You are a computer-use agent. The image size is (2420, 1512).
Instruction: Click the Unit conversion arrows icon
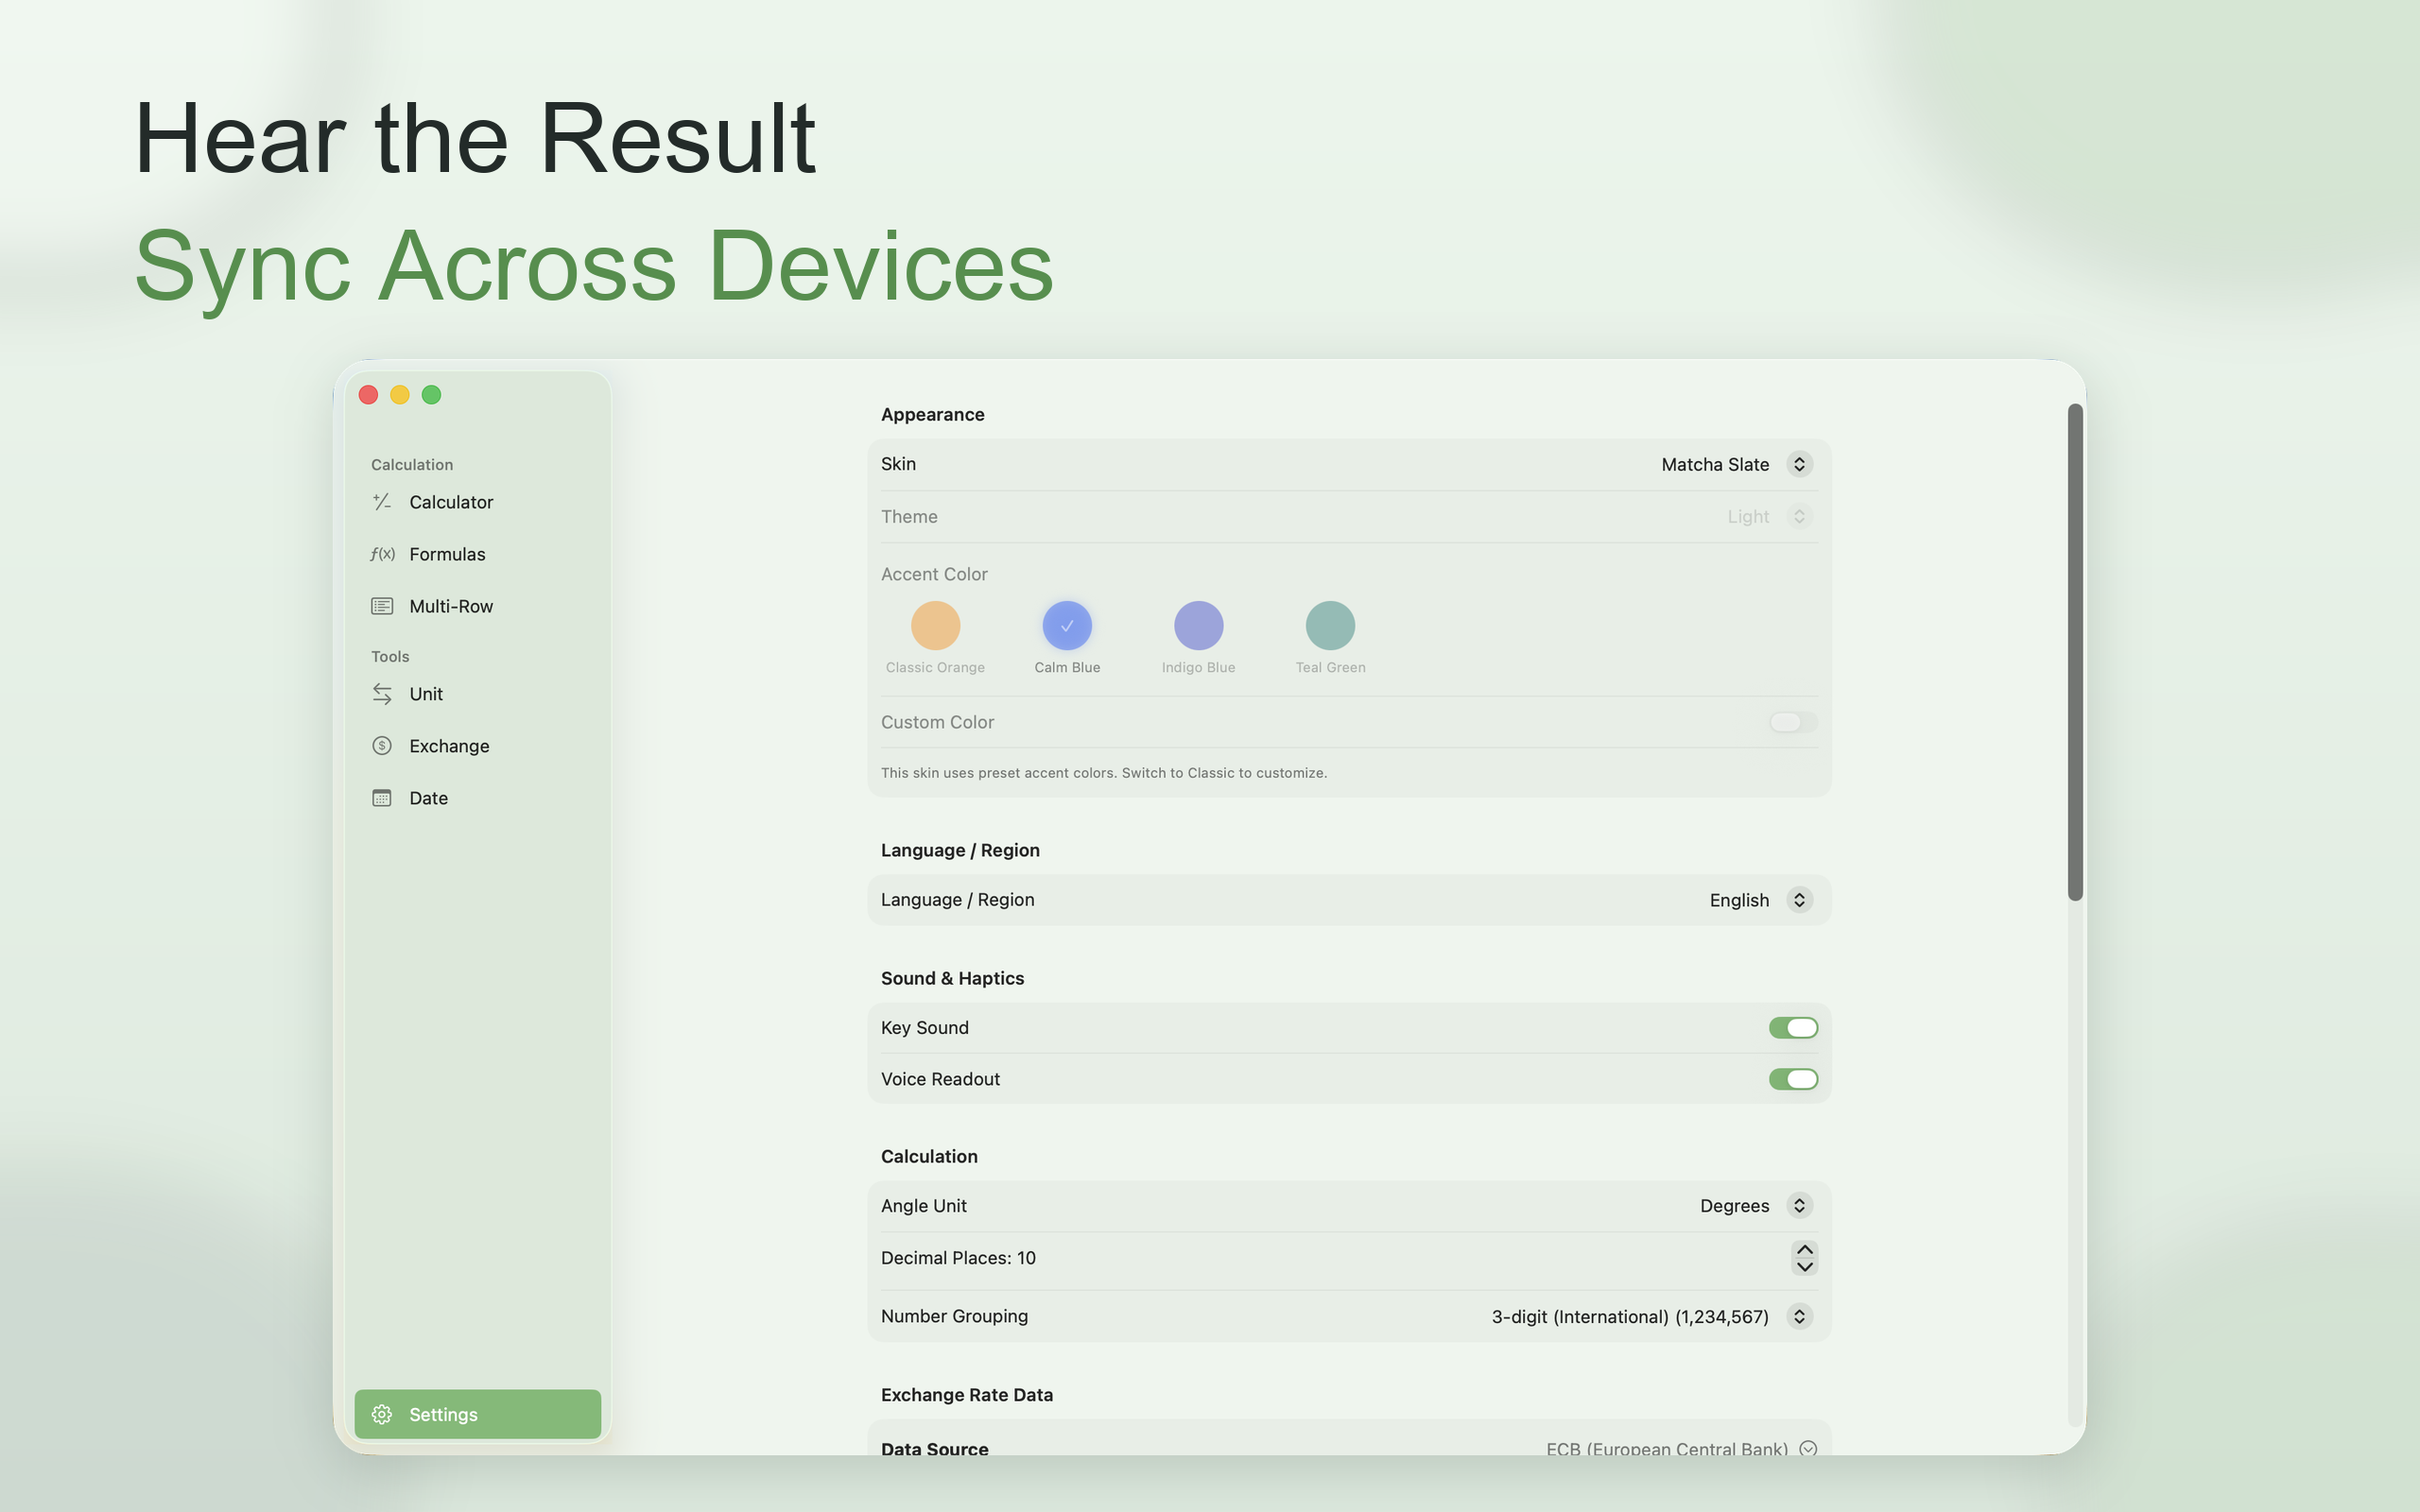[x=382, y=694]
